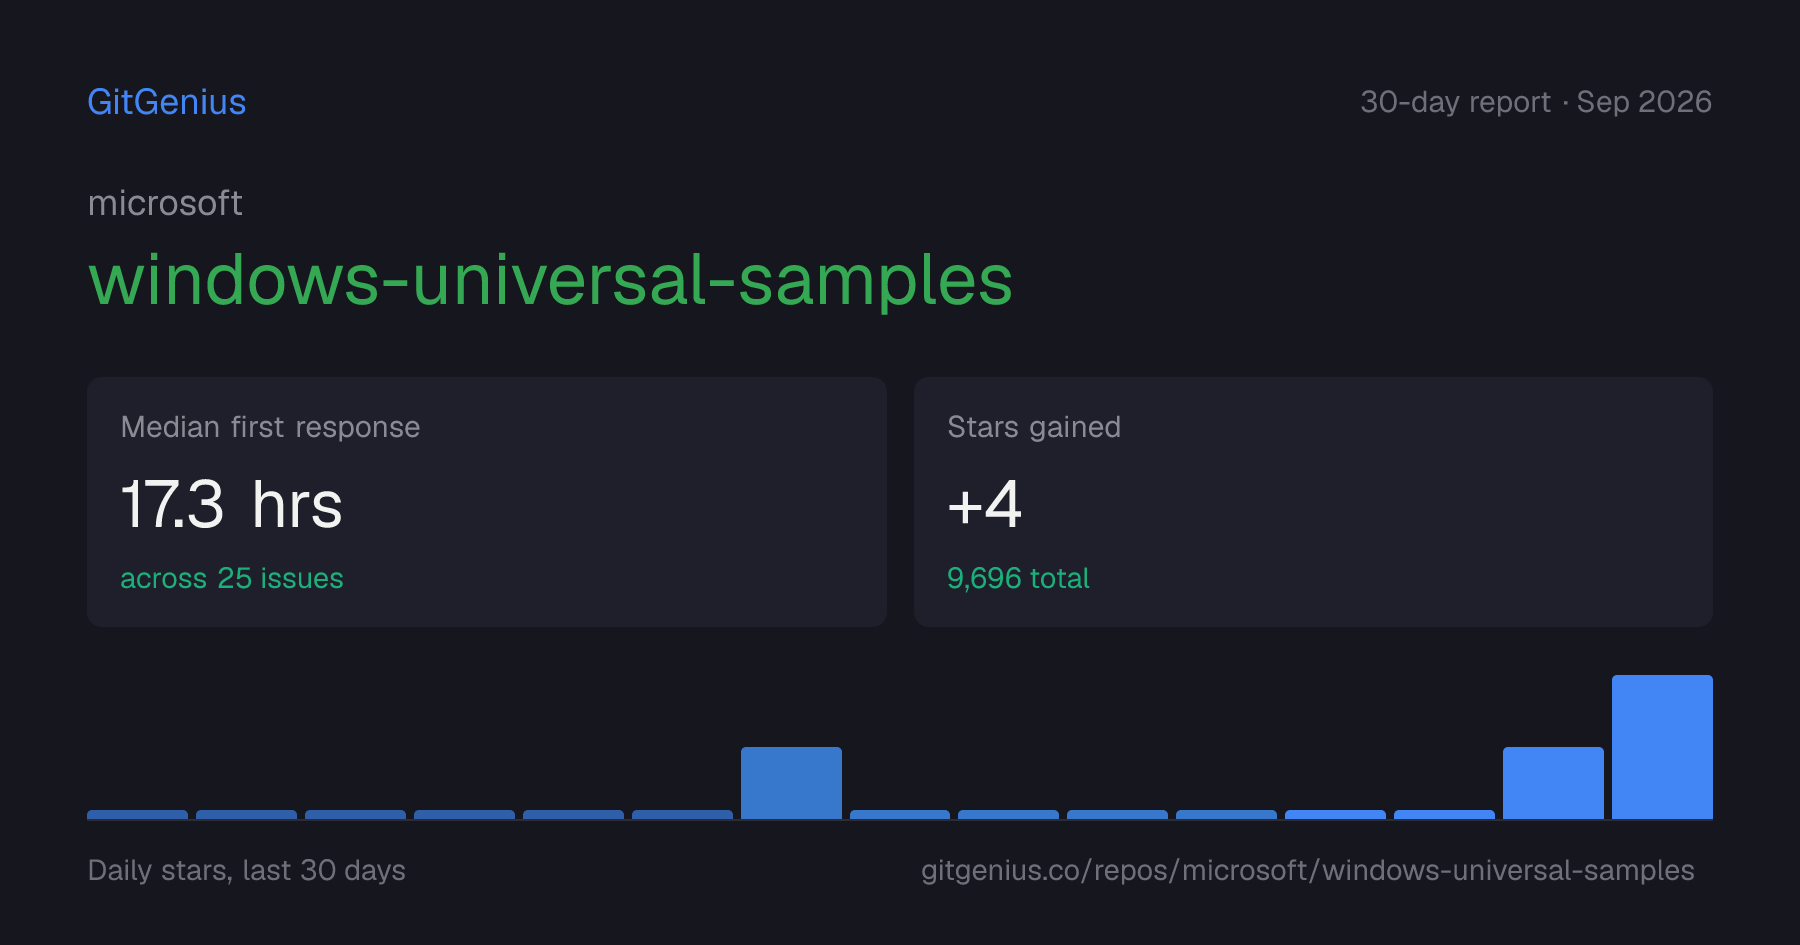Open the gitgenius.co repo URL link
This screenshot has width=1800, height=945.
pyautogui.click(x=1308, y=870)
